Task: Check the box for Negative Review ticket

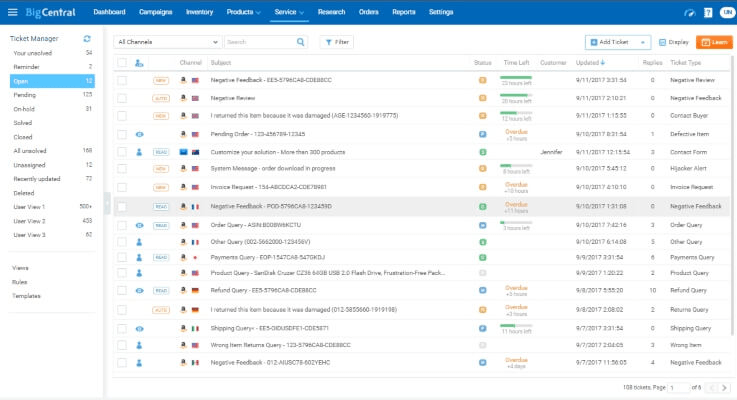Action: click(122, 98)
